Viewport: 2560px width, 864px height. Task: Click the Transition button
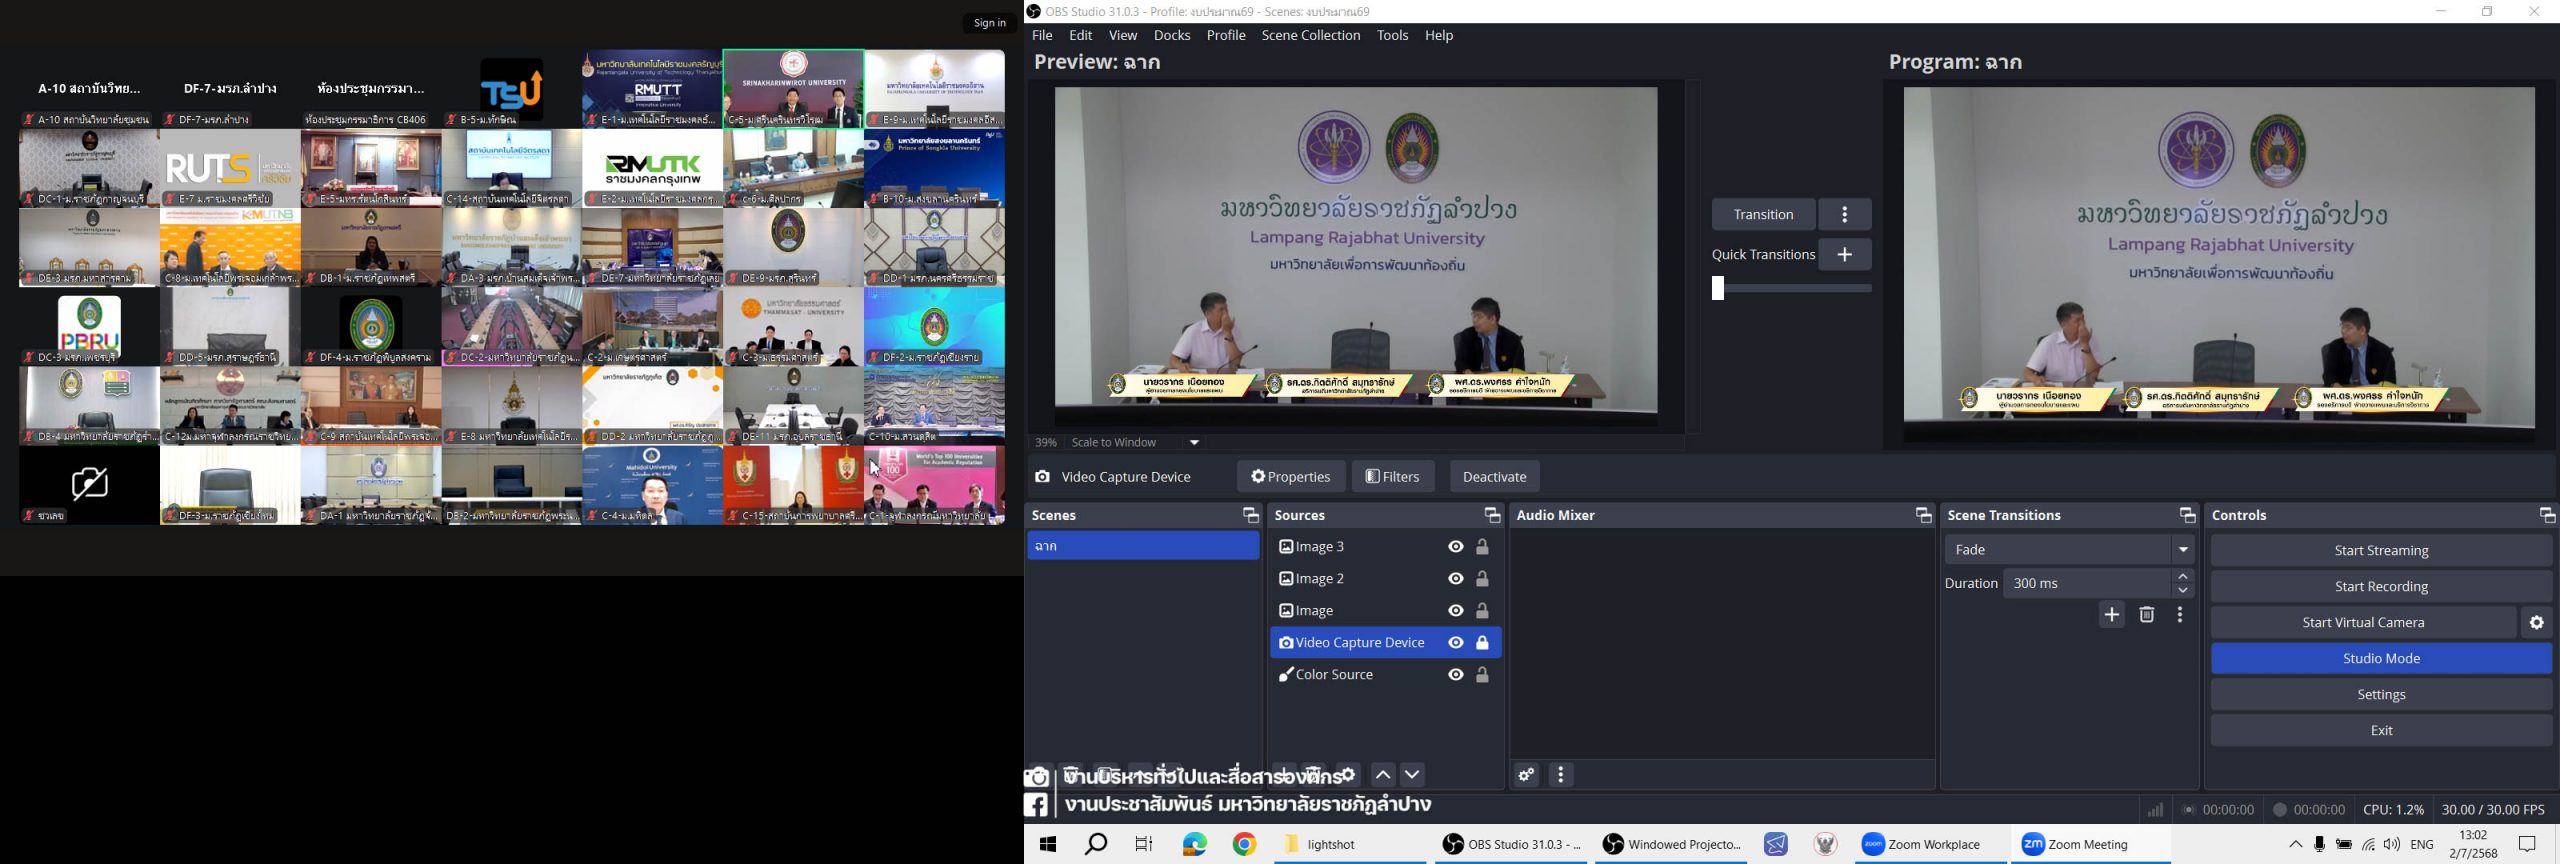1763,215
